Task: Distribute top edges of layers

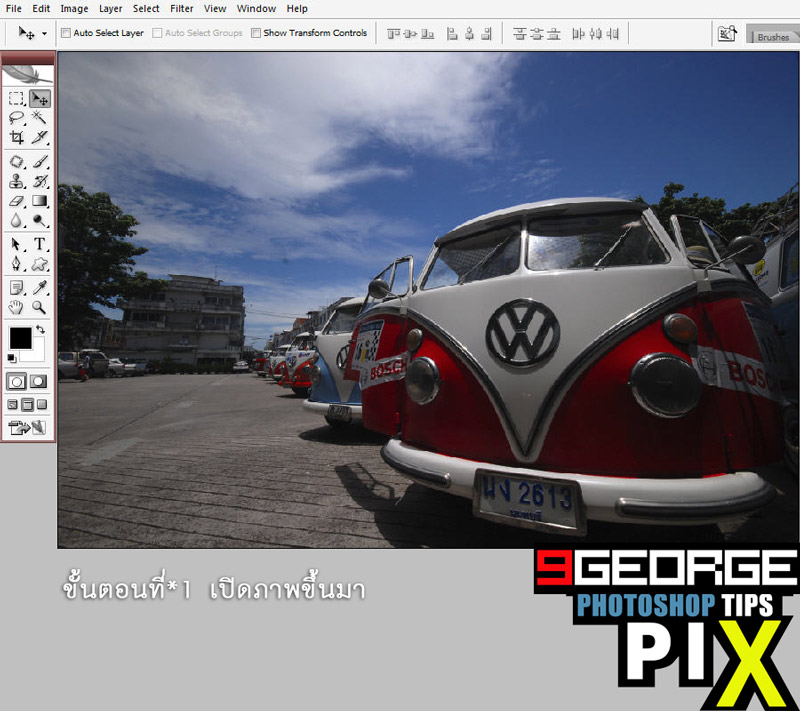Action: point(519,34)
